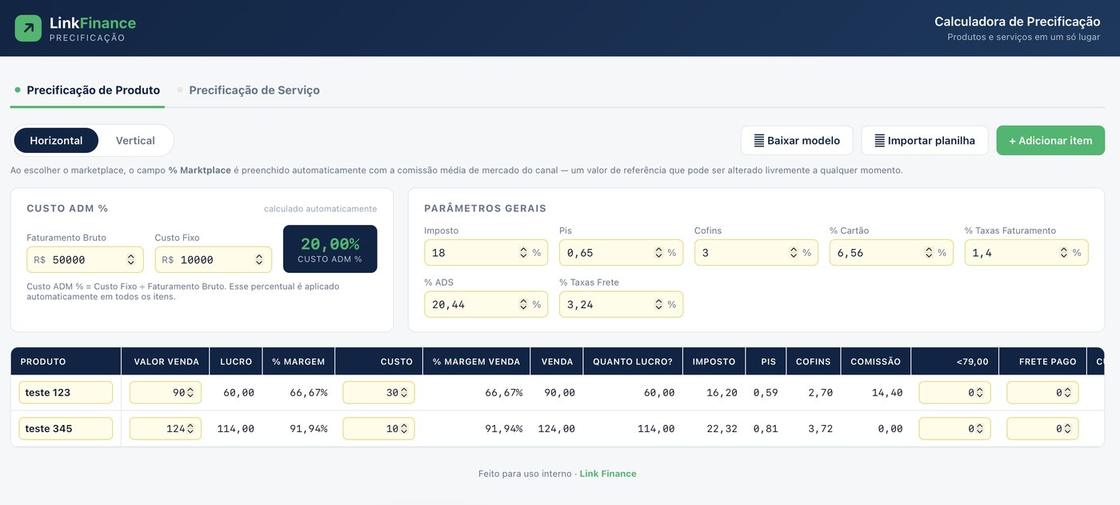
Task: Adjust the Faturamento Bruto stepper arrows
Action: pos(131,260)
